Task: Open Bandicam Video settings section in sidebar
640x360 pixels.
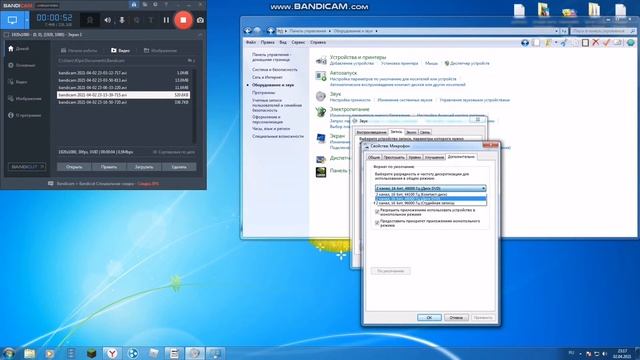Action: coord(18,82)
